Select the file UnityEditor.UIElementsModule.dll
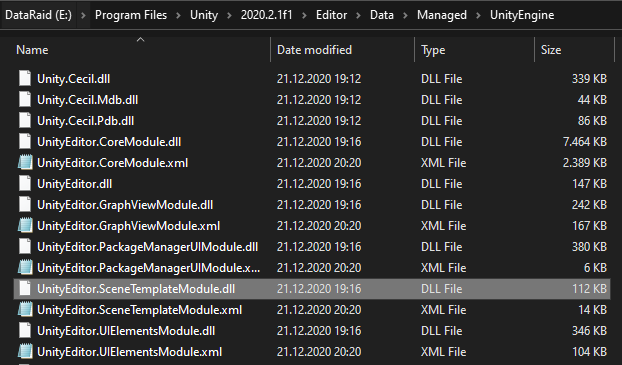Viewport: 622px width, 365px height. [126, 331]
